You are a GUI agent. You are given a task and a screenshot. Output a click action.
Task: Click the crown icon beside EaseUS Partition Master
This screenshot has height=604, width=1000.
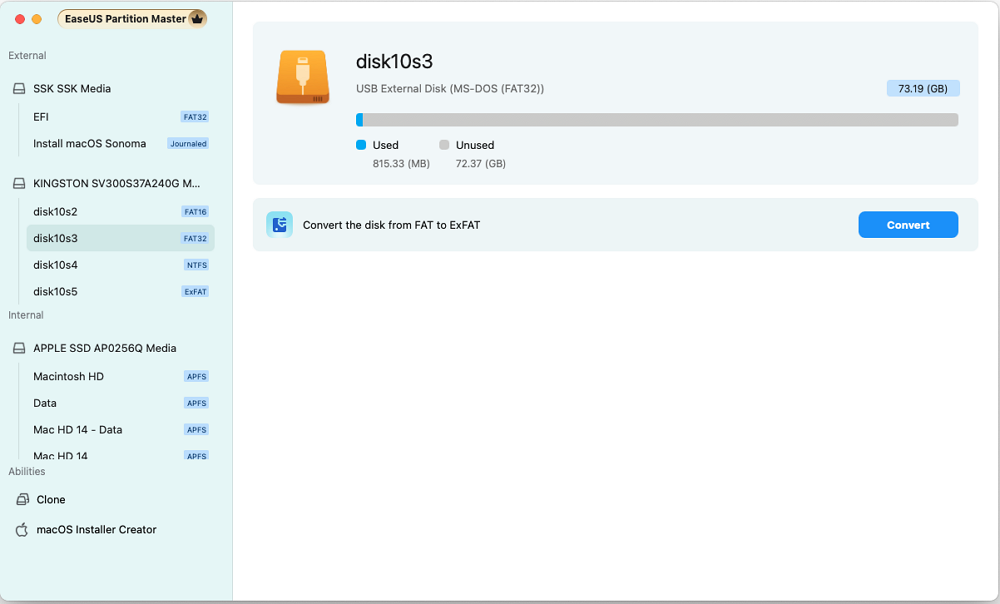click(x=197, y=18)
